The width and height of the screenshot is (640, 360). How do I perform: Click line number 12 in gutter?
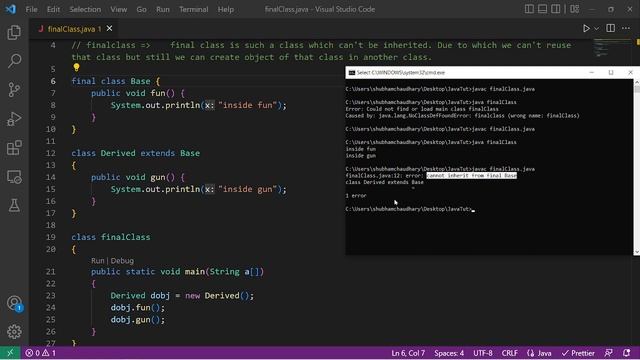(51, 153)
